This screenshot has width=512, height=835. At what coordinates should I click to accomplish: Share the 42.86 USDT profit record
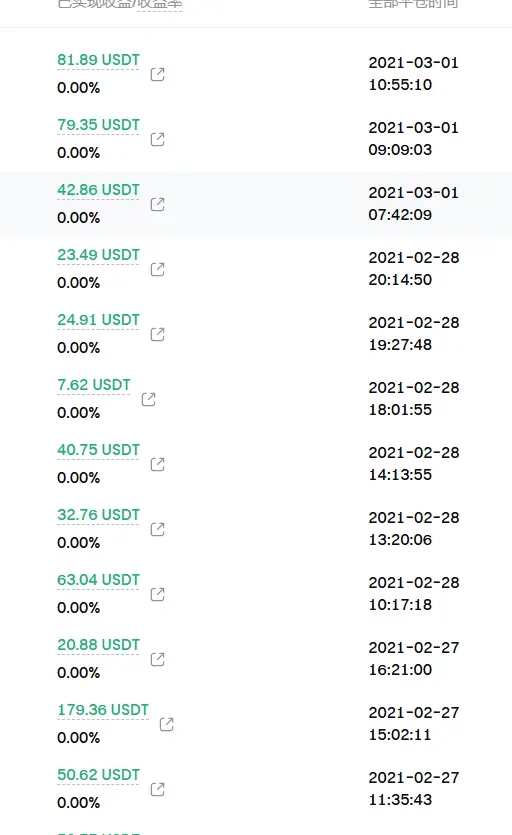[158, 204]
